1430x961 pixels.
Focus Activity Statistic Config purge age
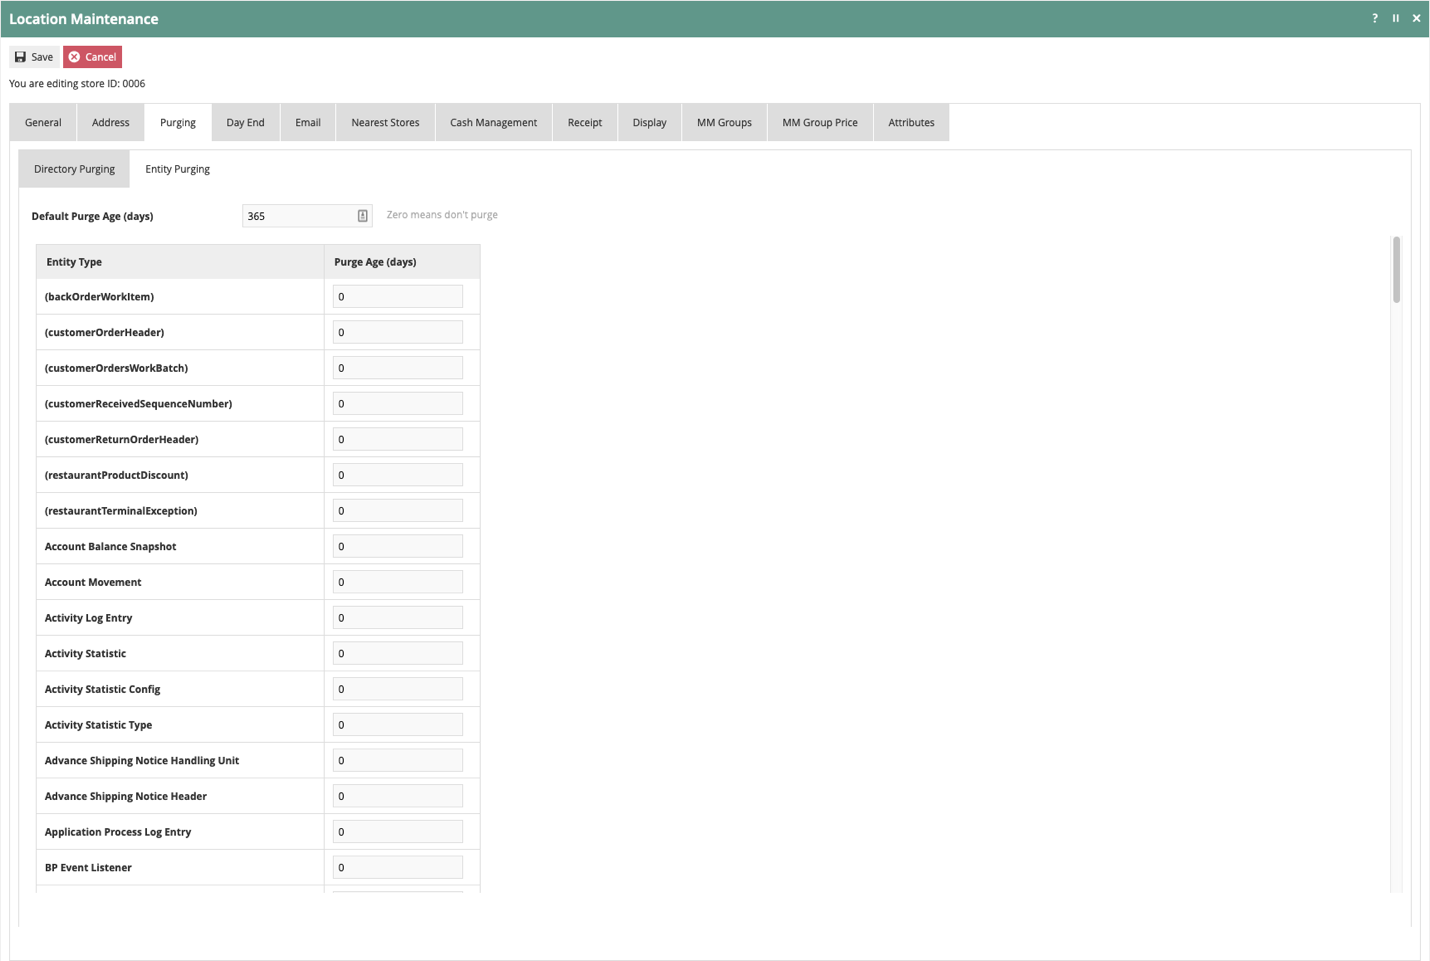coord(398,689)
